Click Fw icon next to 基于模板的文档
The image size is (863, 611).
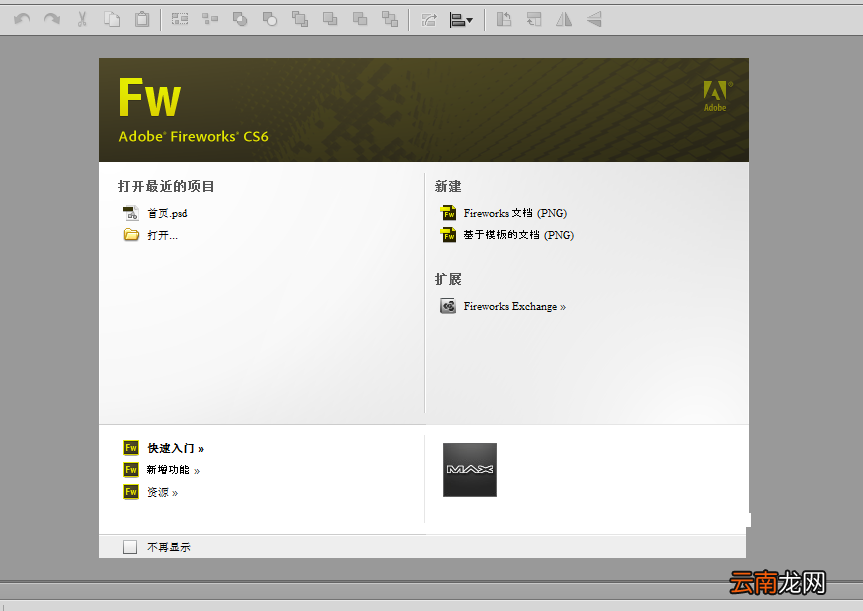coord(449,235)
